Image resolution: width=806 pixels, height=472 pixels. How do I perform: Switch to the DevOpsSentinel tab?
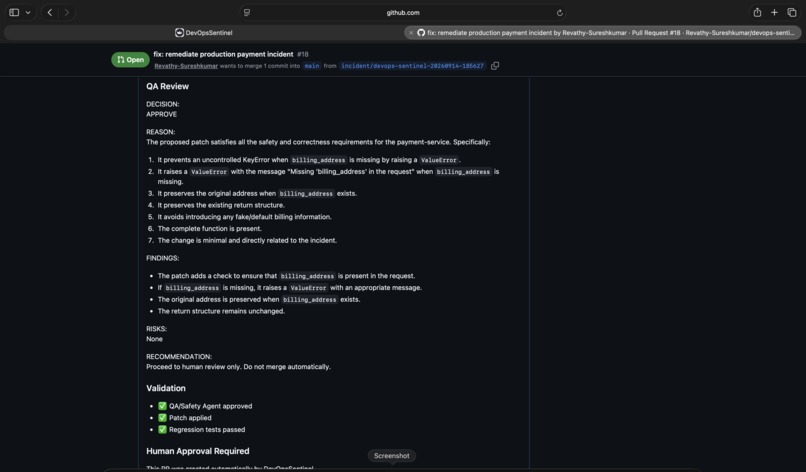click(x=204, y=32)
